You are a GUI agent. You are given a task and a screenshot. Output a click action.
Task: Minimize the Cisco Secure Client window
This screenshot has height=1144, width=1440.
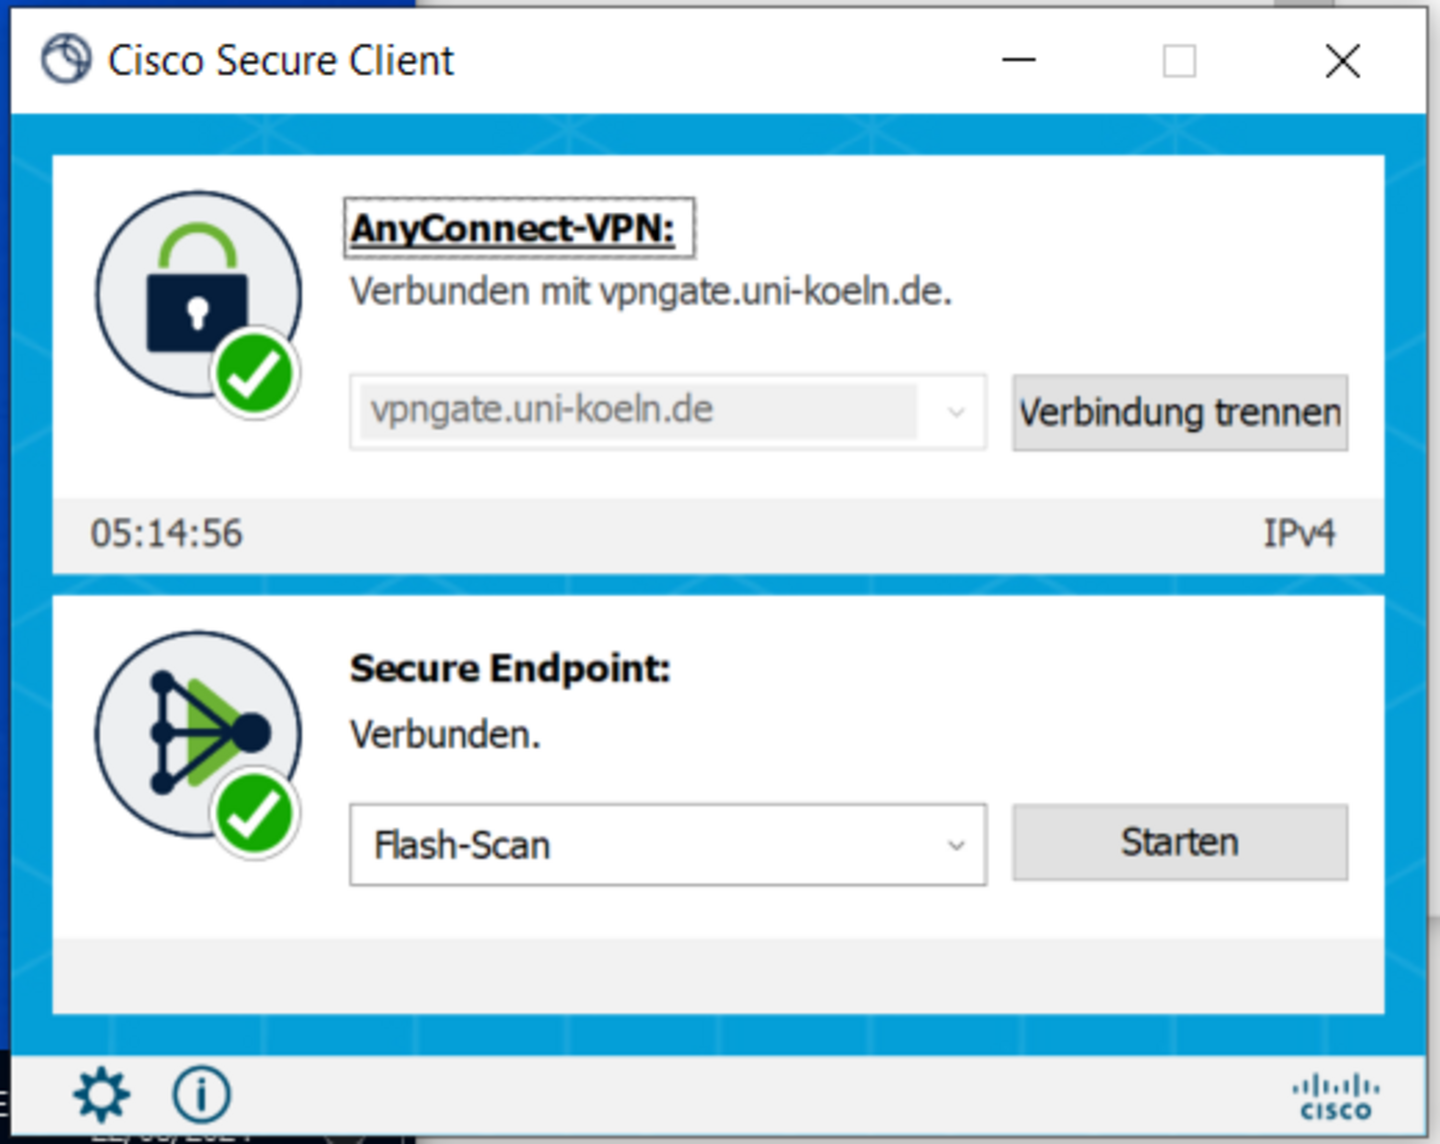pos(1019,60)
